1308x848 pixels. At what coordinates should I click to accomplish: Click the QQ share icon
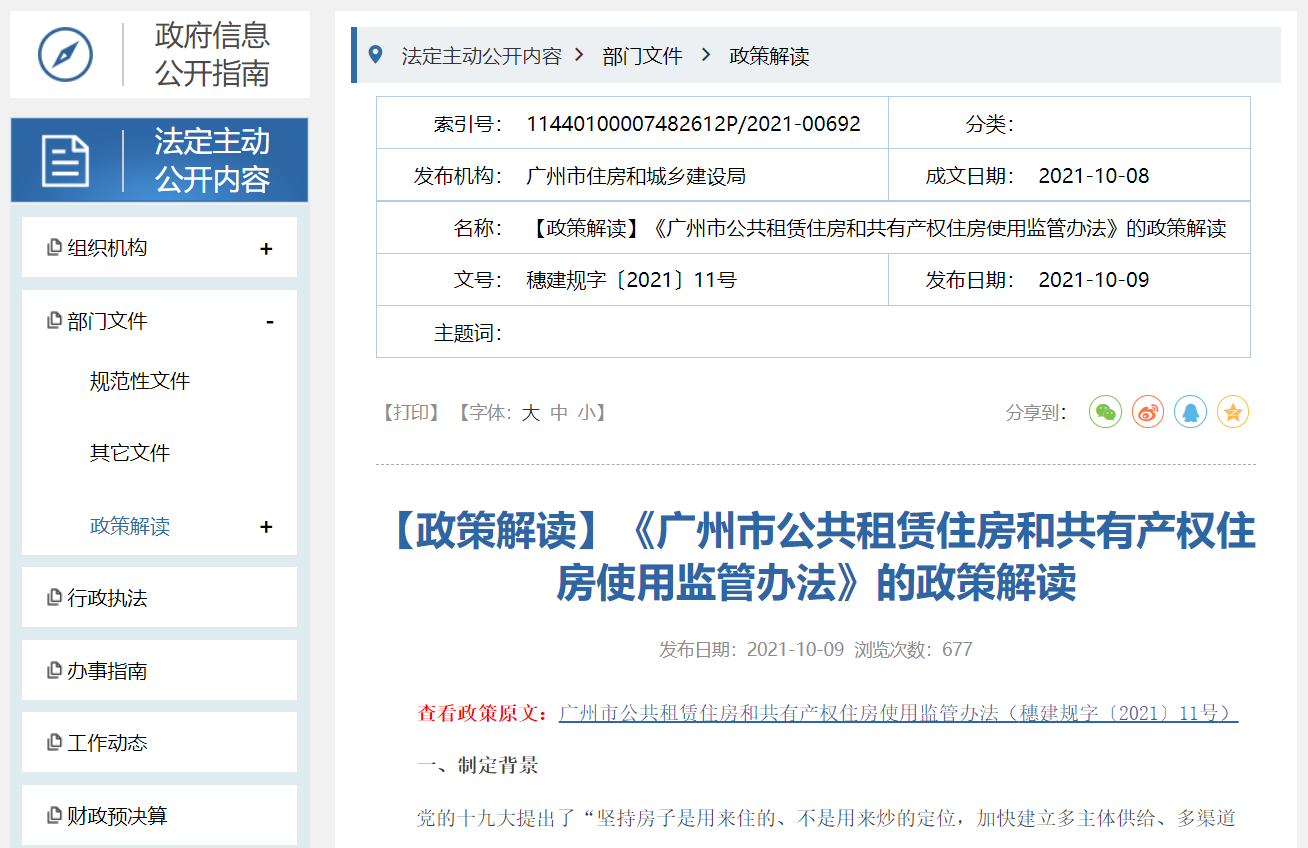[1190, 412]
